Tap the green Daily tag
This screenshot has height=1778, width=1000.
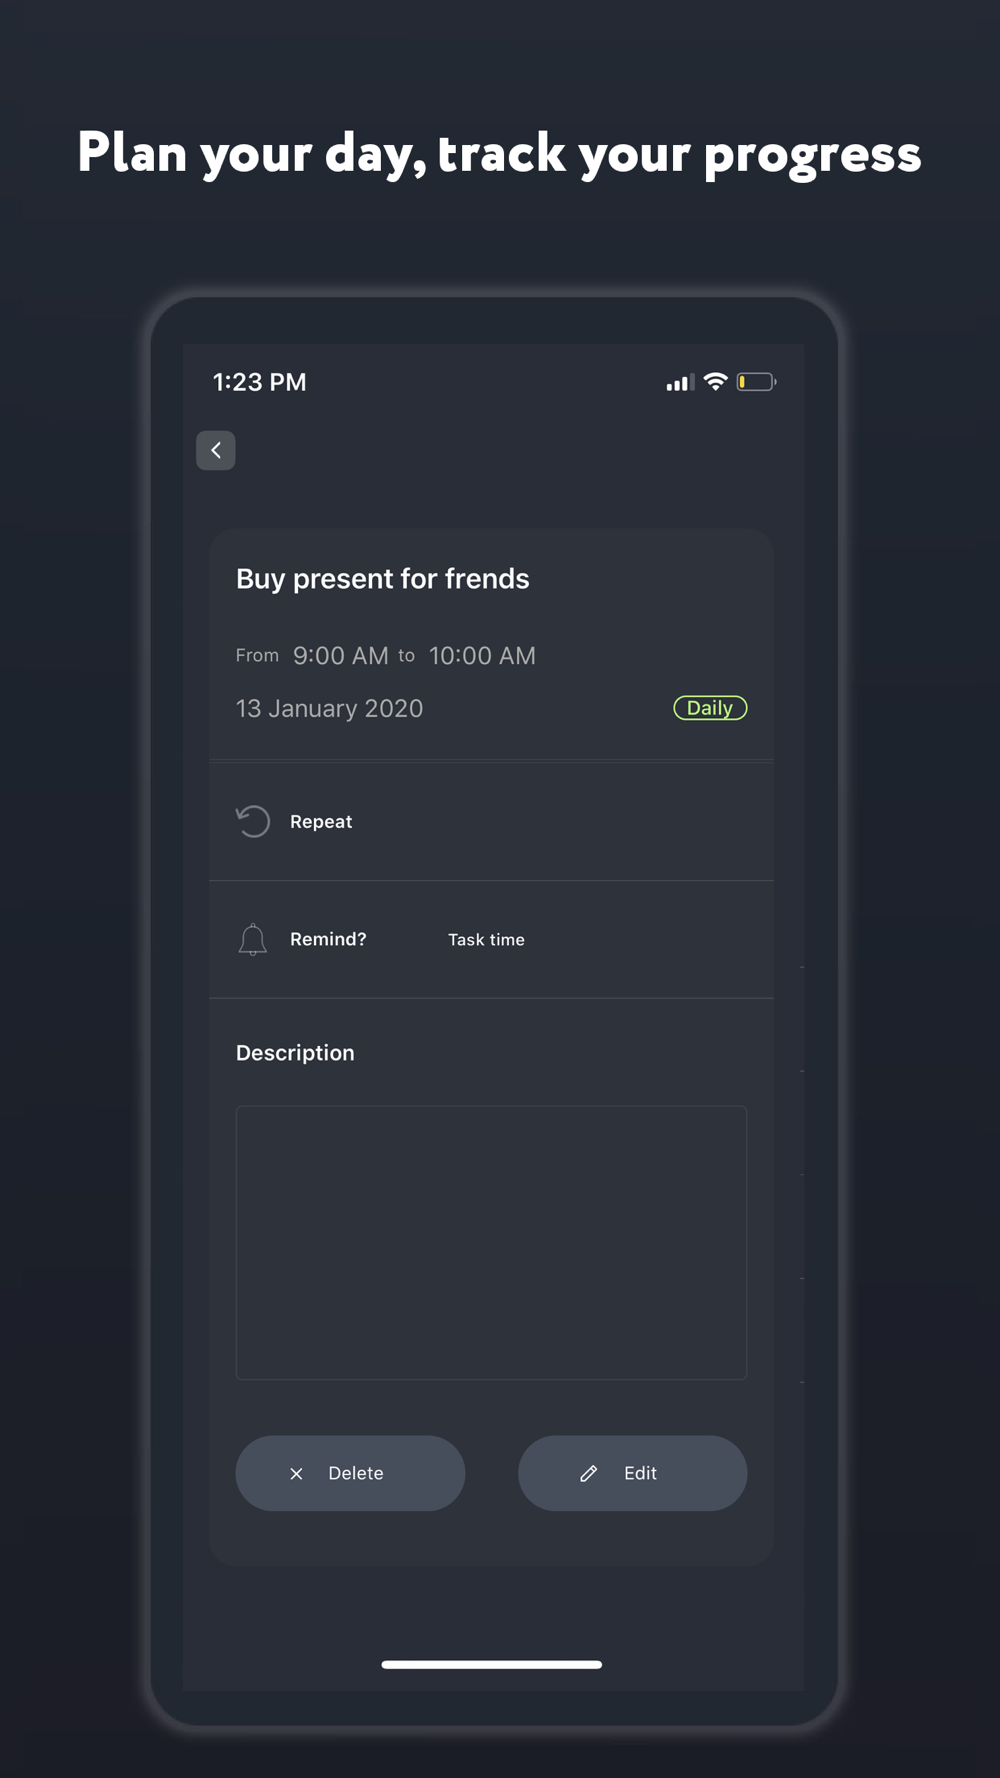point(710,708)
